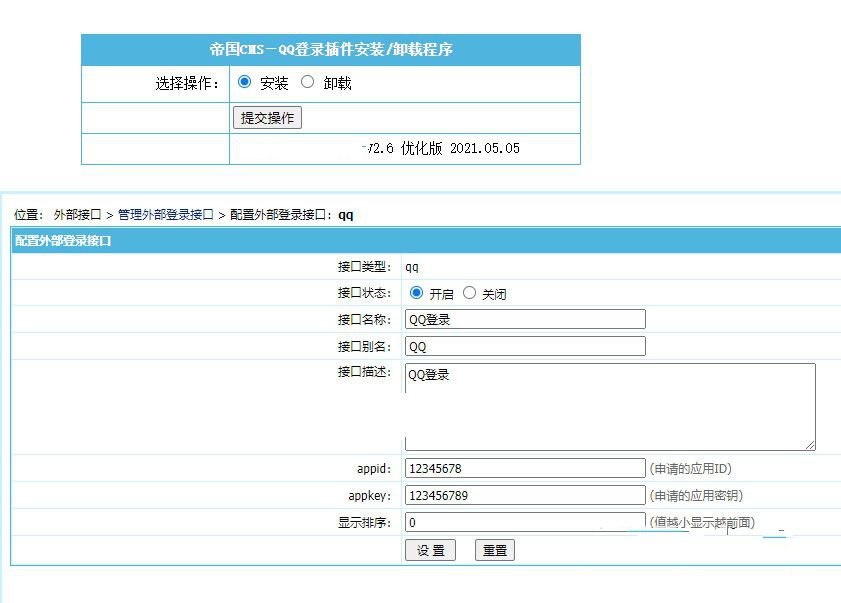Click the hint text 值越小显示越前面
The height and width of the screenshot is (603, 841).
click(702, 523)
